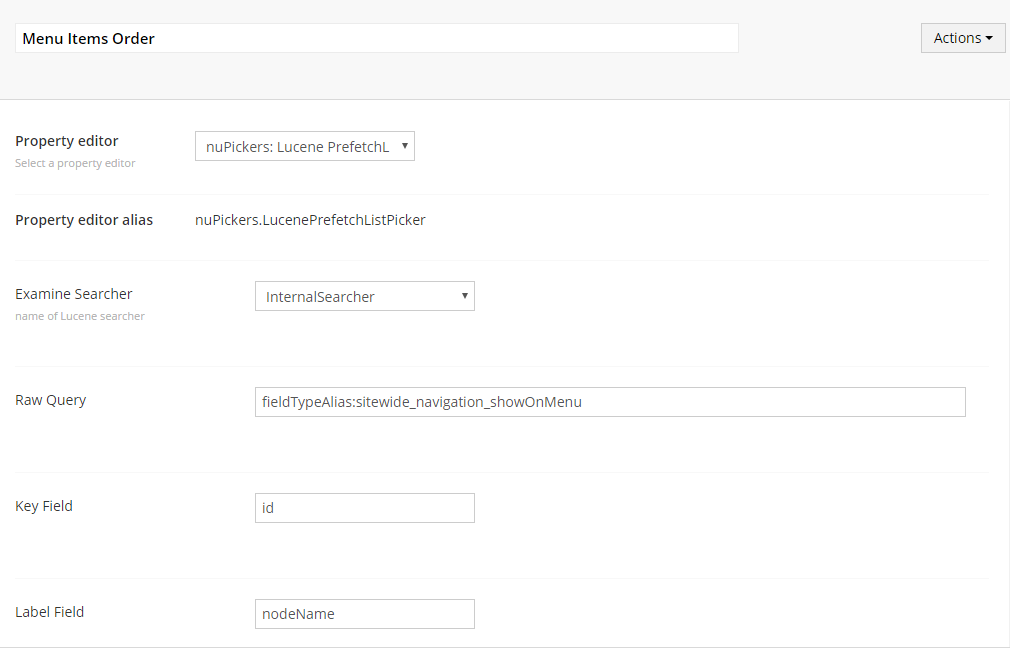Click the bold Property editor label

(67, 141)
